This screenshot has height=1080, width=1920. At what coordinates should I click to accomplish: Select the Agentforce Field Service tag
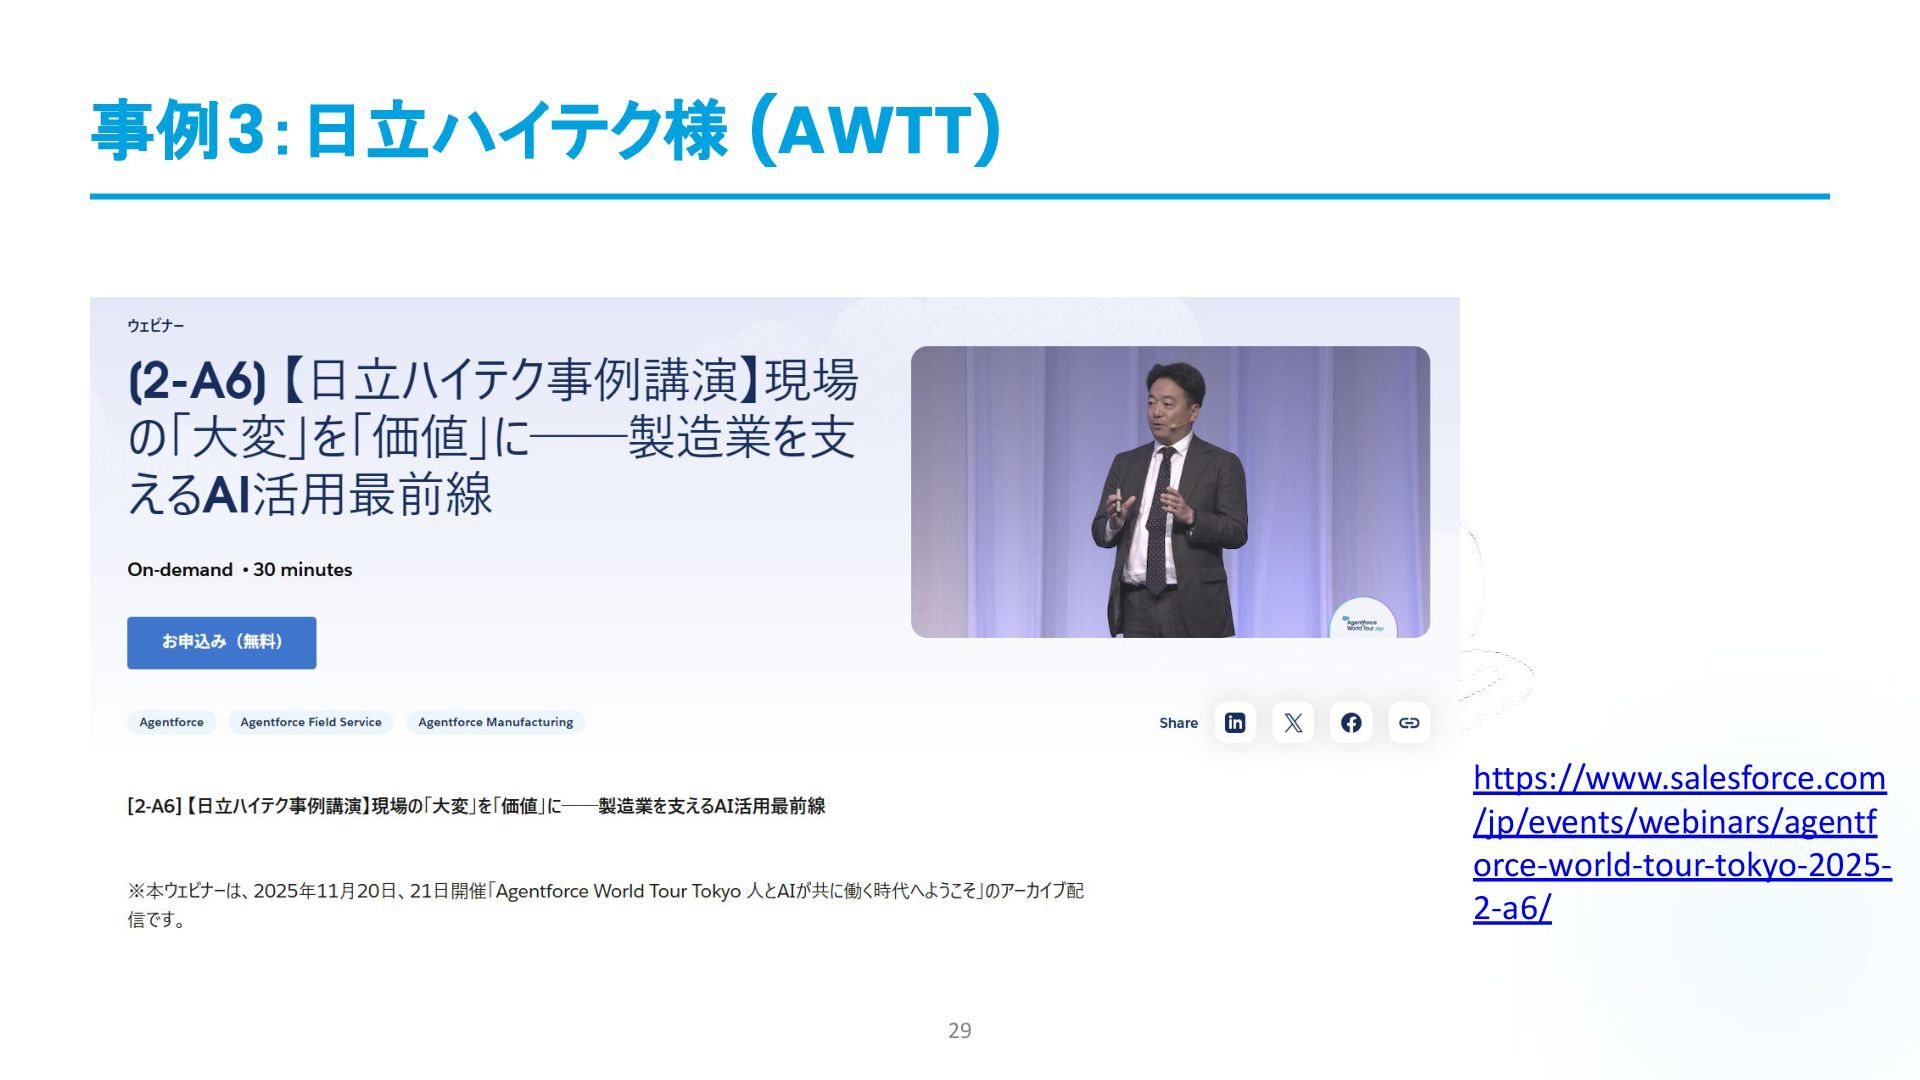coord(310,722)
